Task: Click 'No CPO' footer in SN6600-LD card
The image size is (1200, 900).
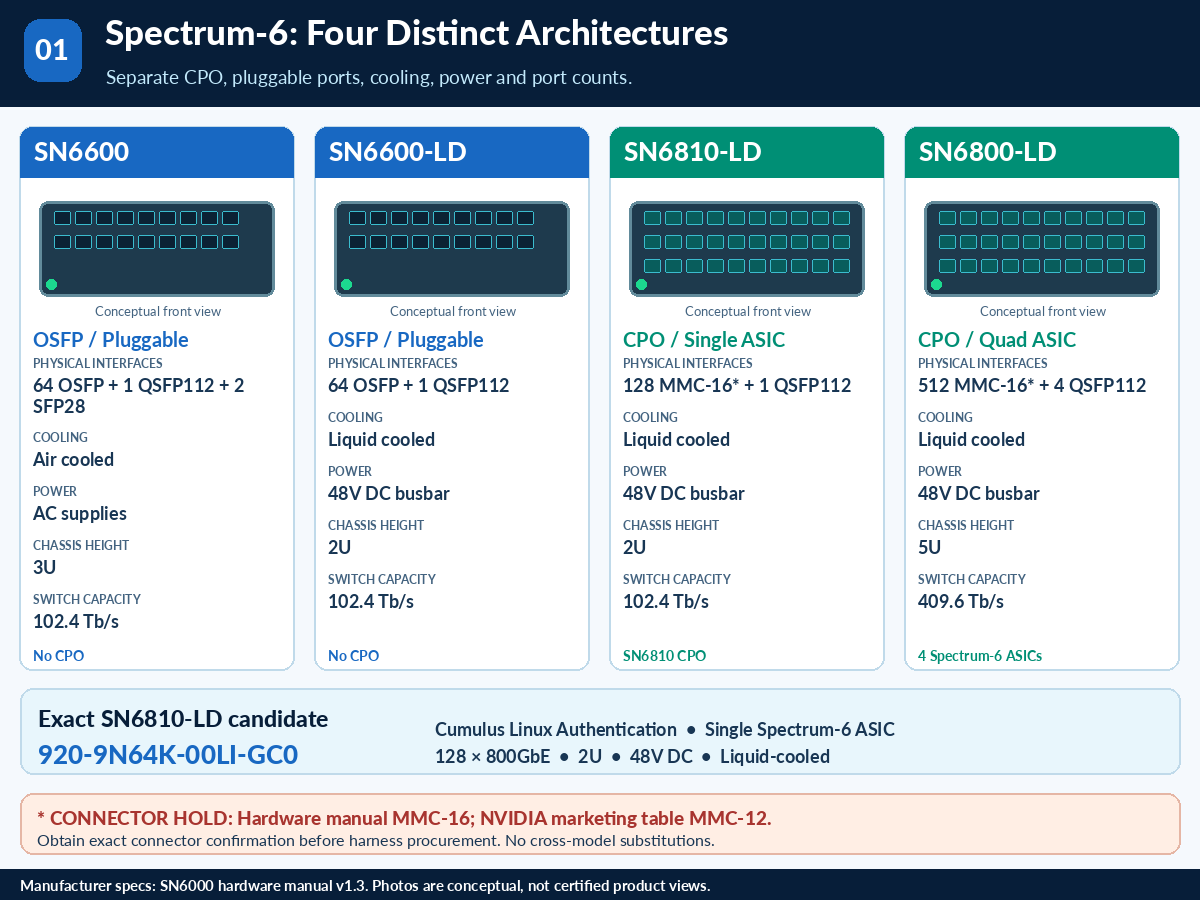Action: (x=354, y=656)
